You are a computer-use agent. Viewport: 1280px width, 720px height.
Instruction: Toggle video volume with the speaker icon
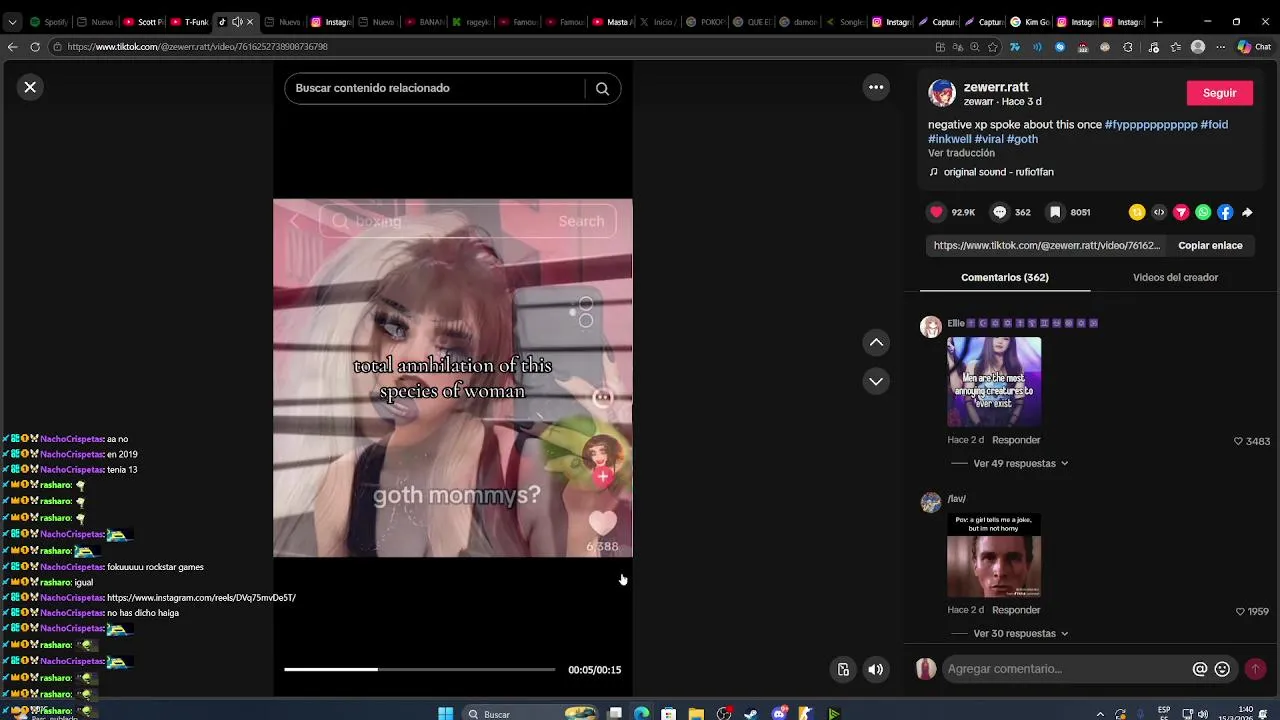[x=876, y=670]
